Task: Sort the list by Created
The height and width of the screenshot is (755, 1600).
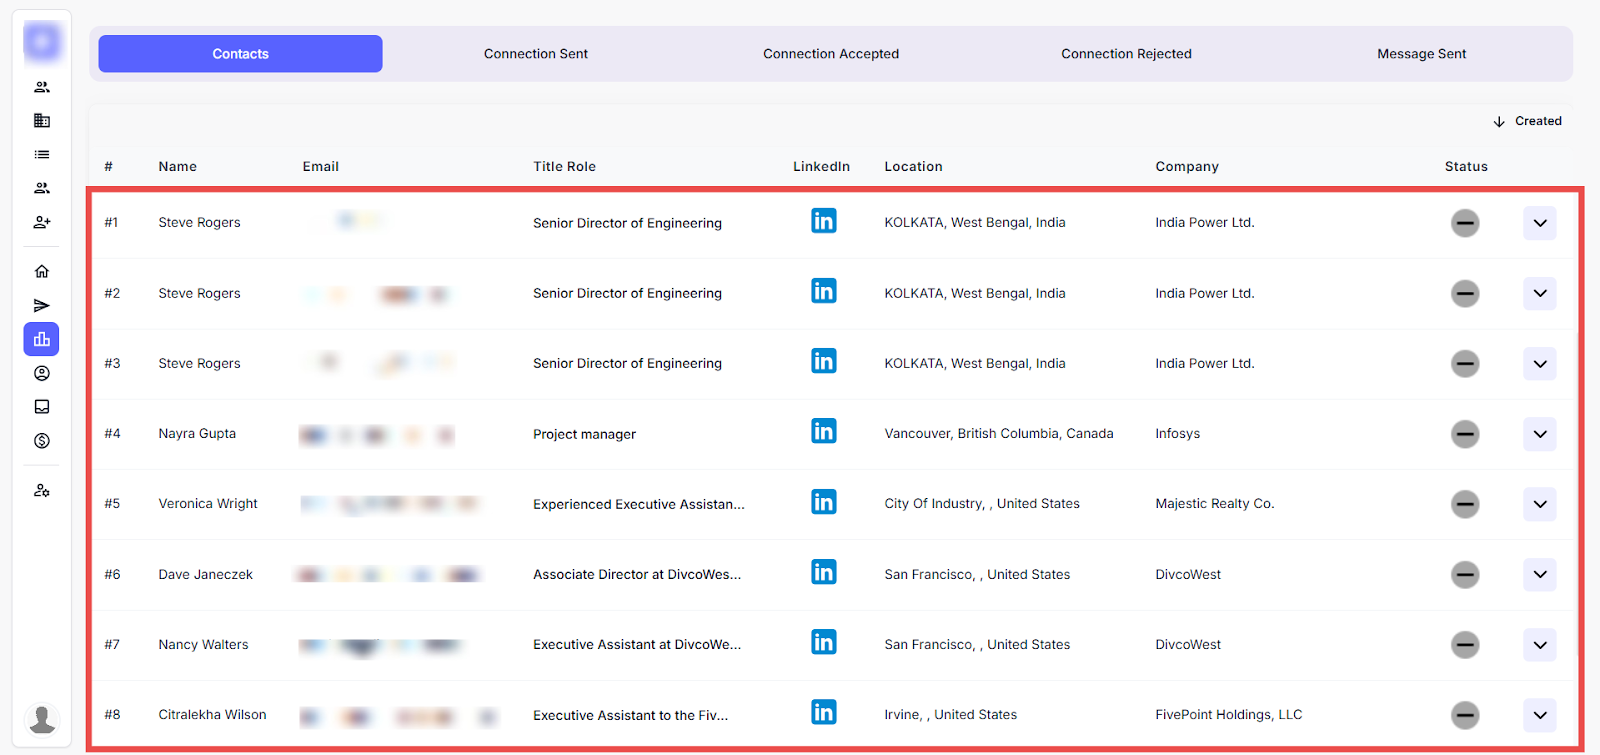Action: (1527, 121)
